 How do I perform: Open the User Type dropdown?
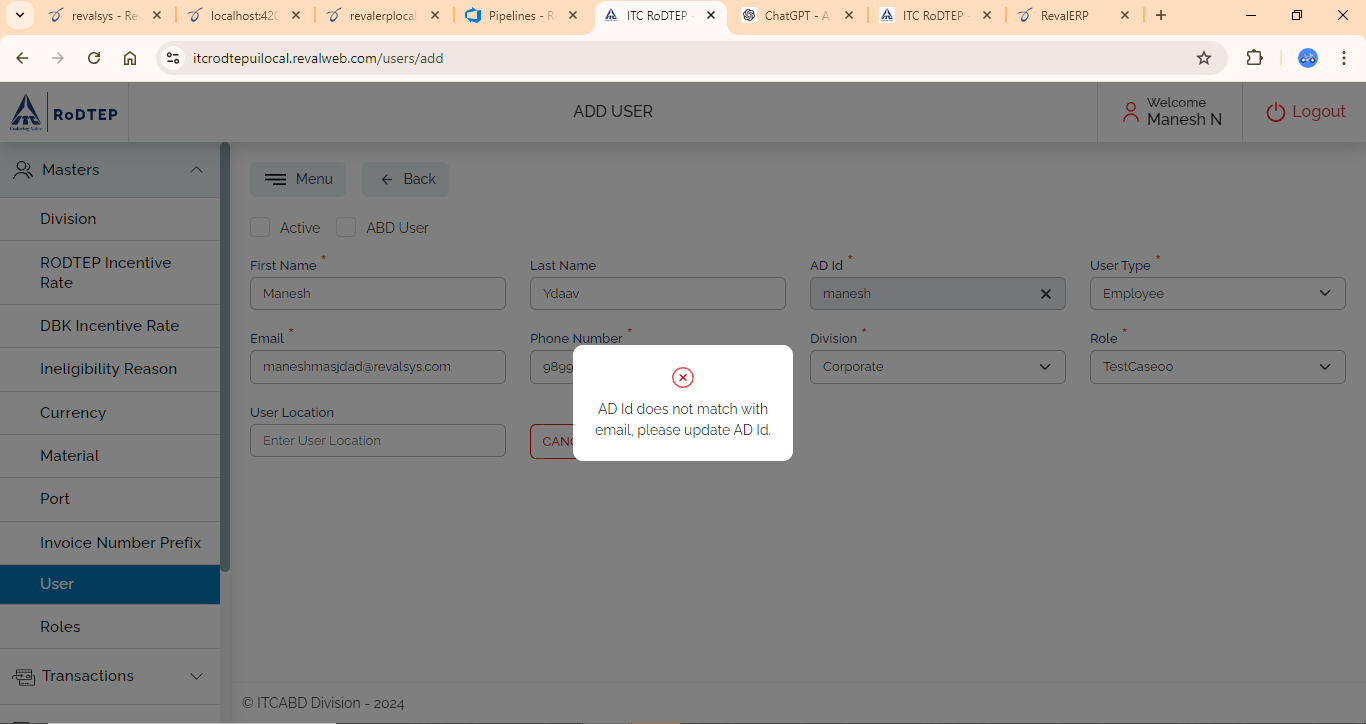tap(1217, 294)
